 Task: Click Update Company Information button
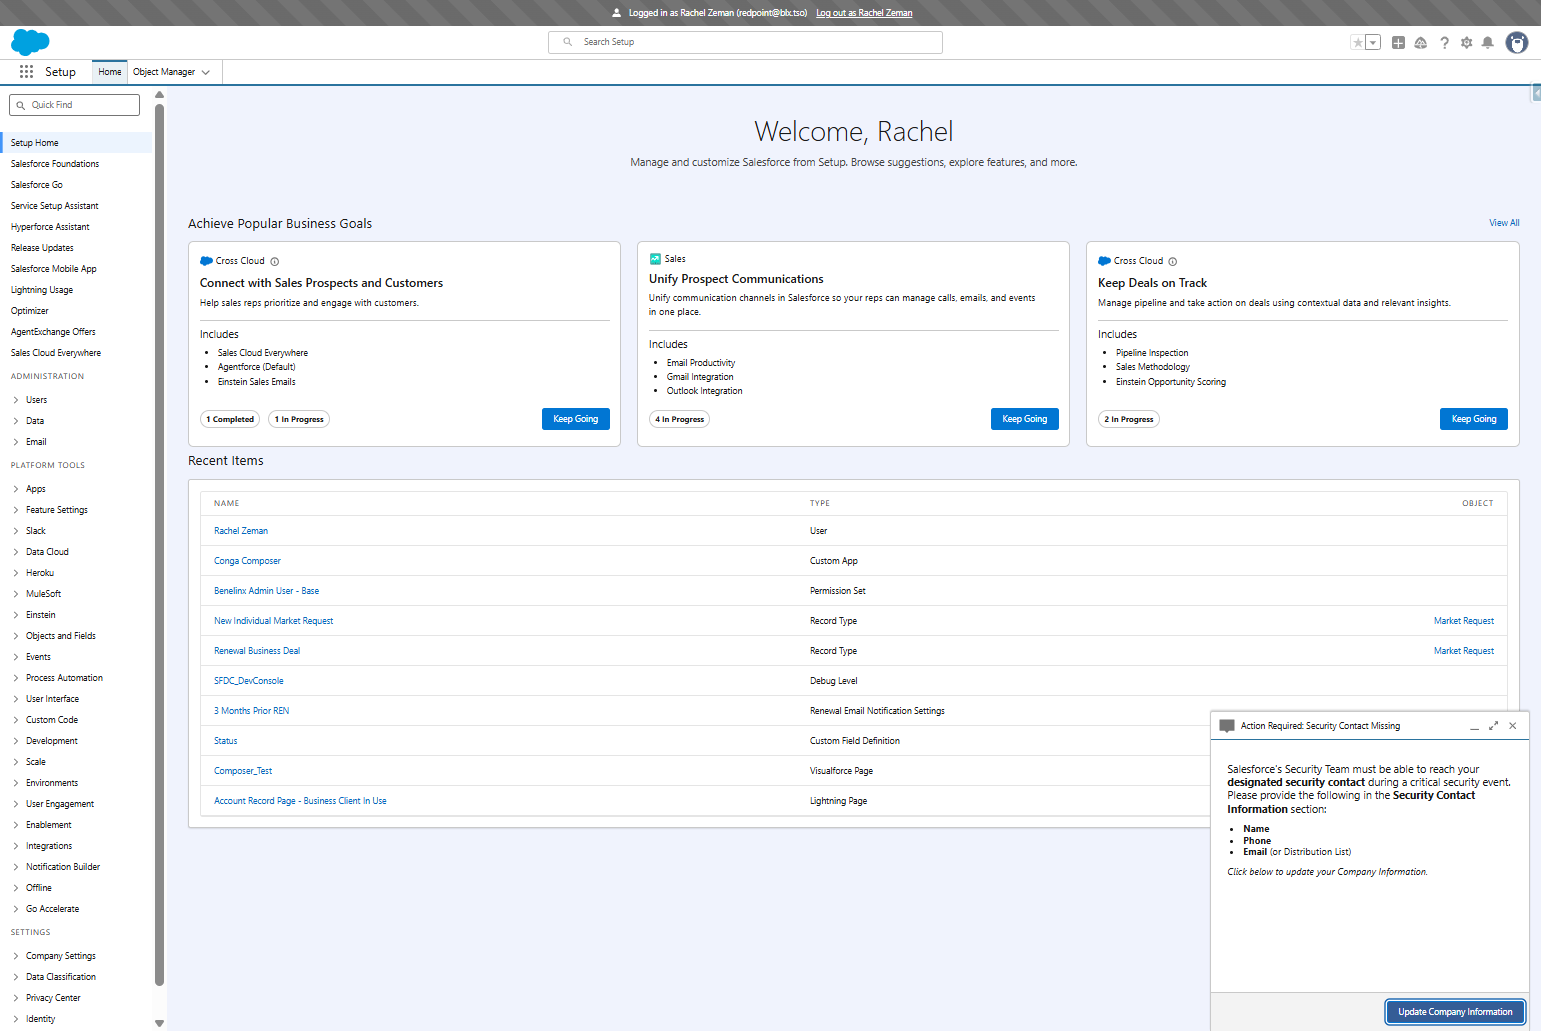coord(1455,1012)
